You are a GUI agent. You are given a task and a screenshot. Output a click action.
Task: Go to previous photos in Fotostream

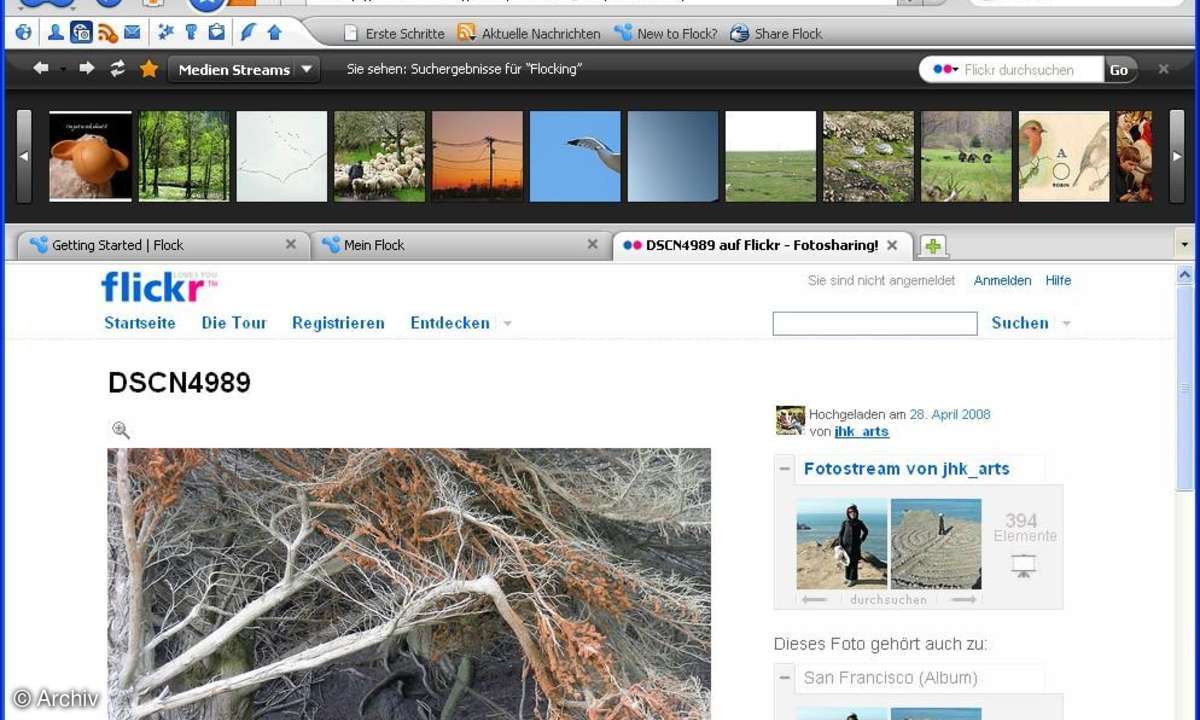coord(814,600)
